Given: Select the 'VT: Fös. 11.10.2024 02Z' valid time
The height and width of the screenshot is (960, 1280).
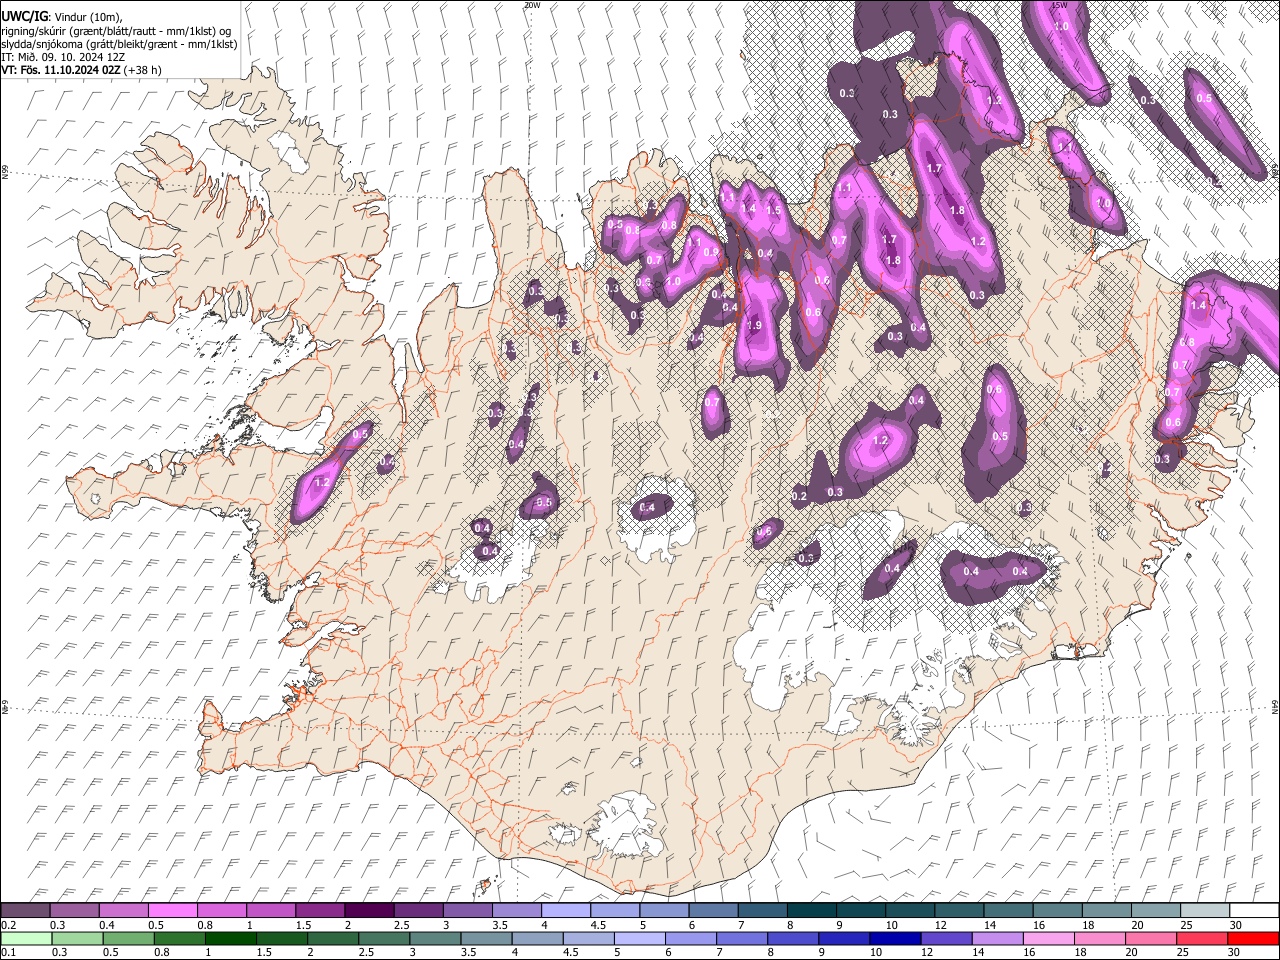Looking at the screenshot, I should point(61,70).
